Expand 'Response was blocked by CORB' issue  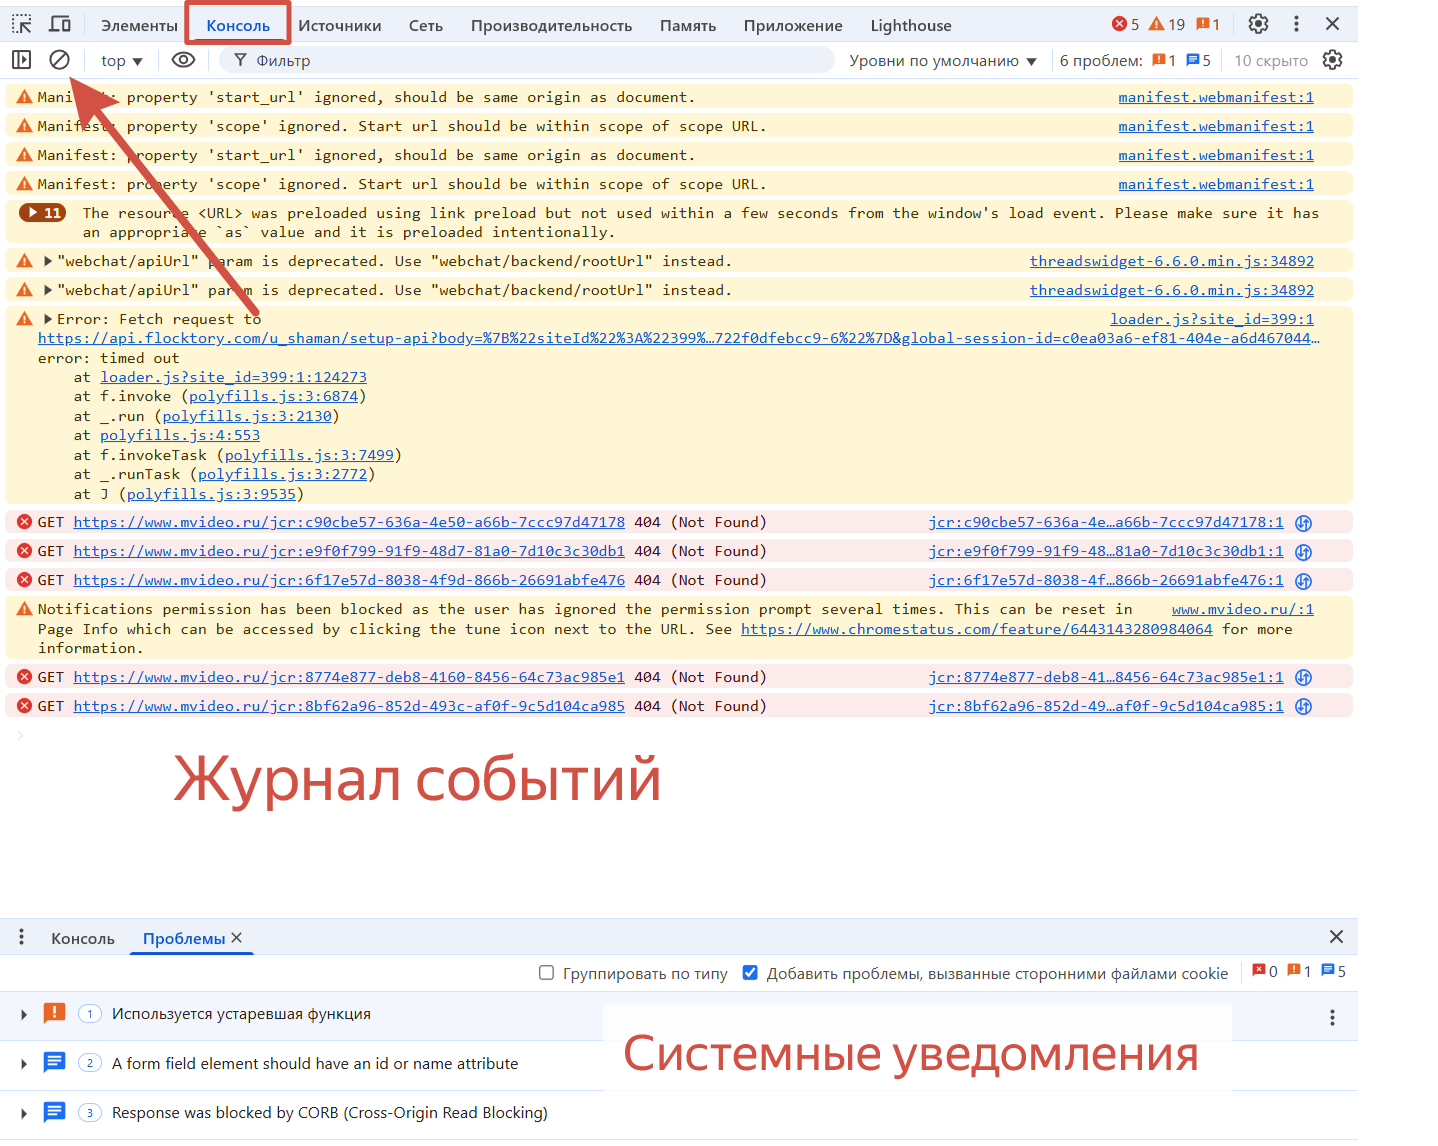(24, 1113)
